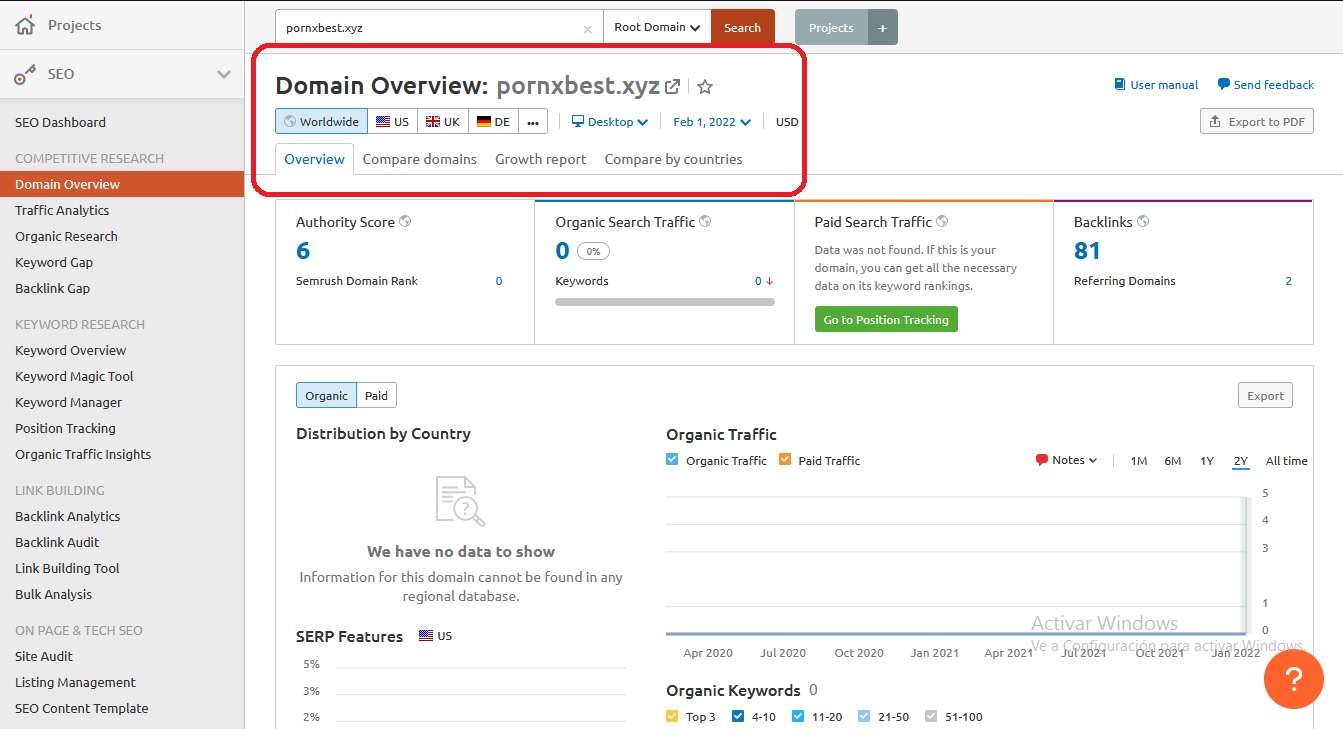Open the Growth report tab
This screenshot has height=729, width=1343.
pyautogui.click(x=541, y=159)
